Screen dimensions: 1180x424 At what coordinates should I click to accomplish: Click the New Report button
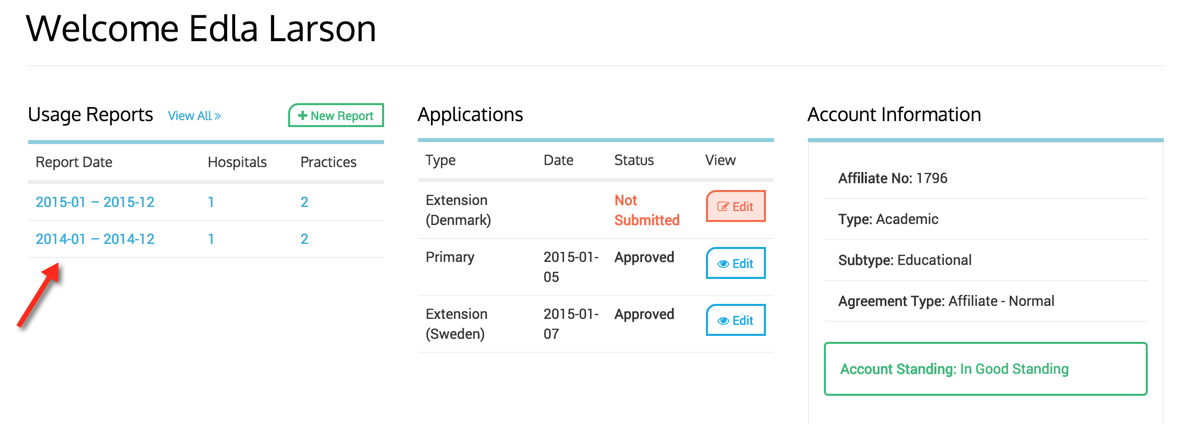click(336, 115)
